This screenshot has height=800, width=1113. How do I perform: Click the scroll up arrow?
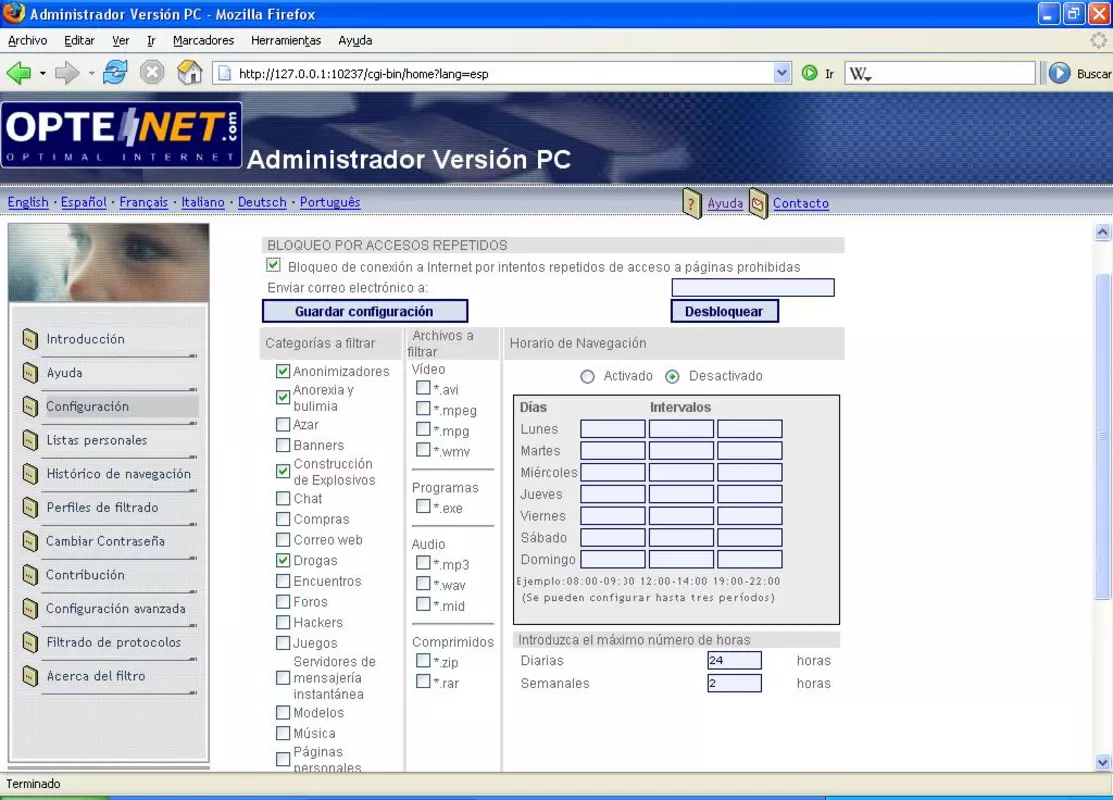tap(1102, 232)
